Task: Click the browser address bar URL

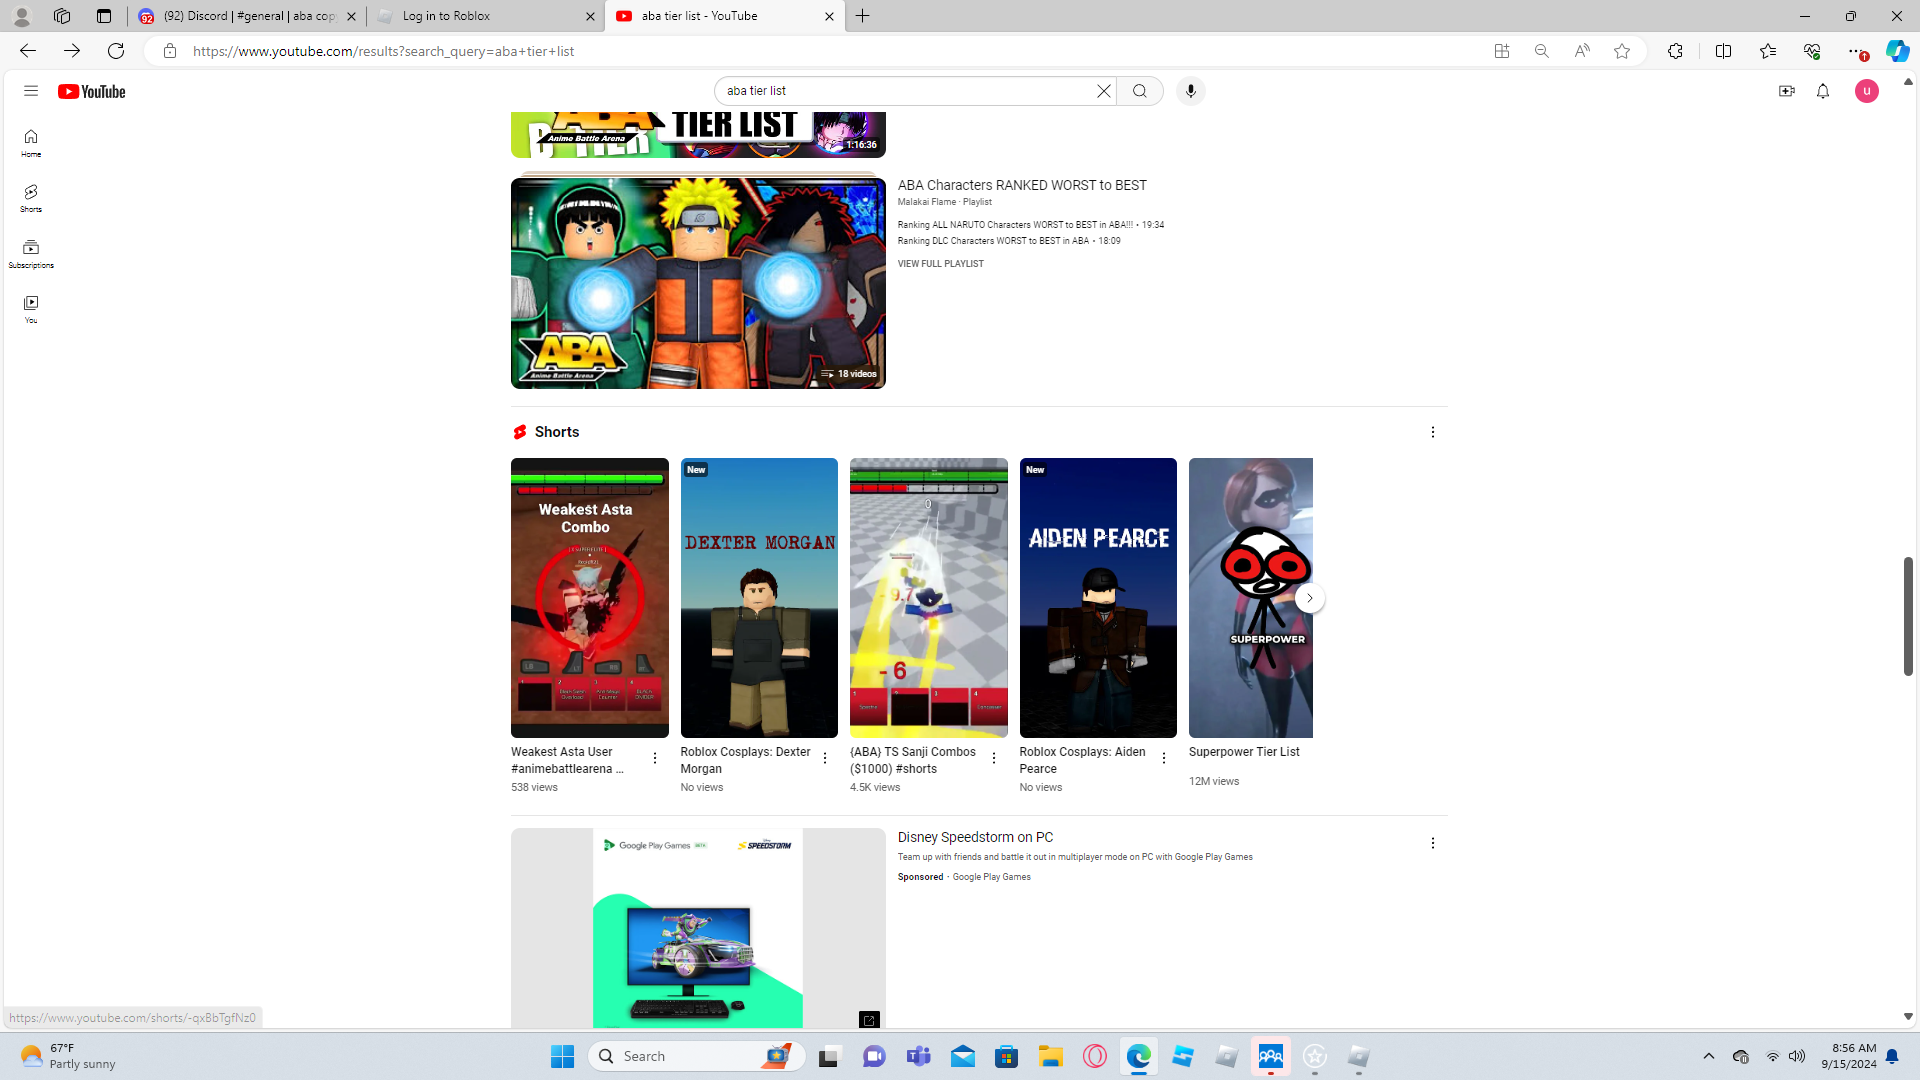Action: coord(383,51)
